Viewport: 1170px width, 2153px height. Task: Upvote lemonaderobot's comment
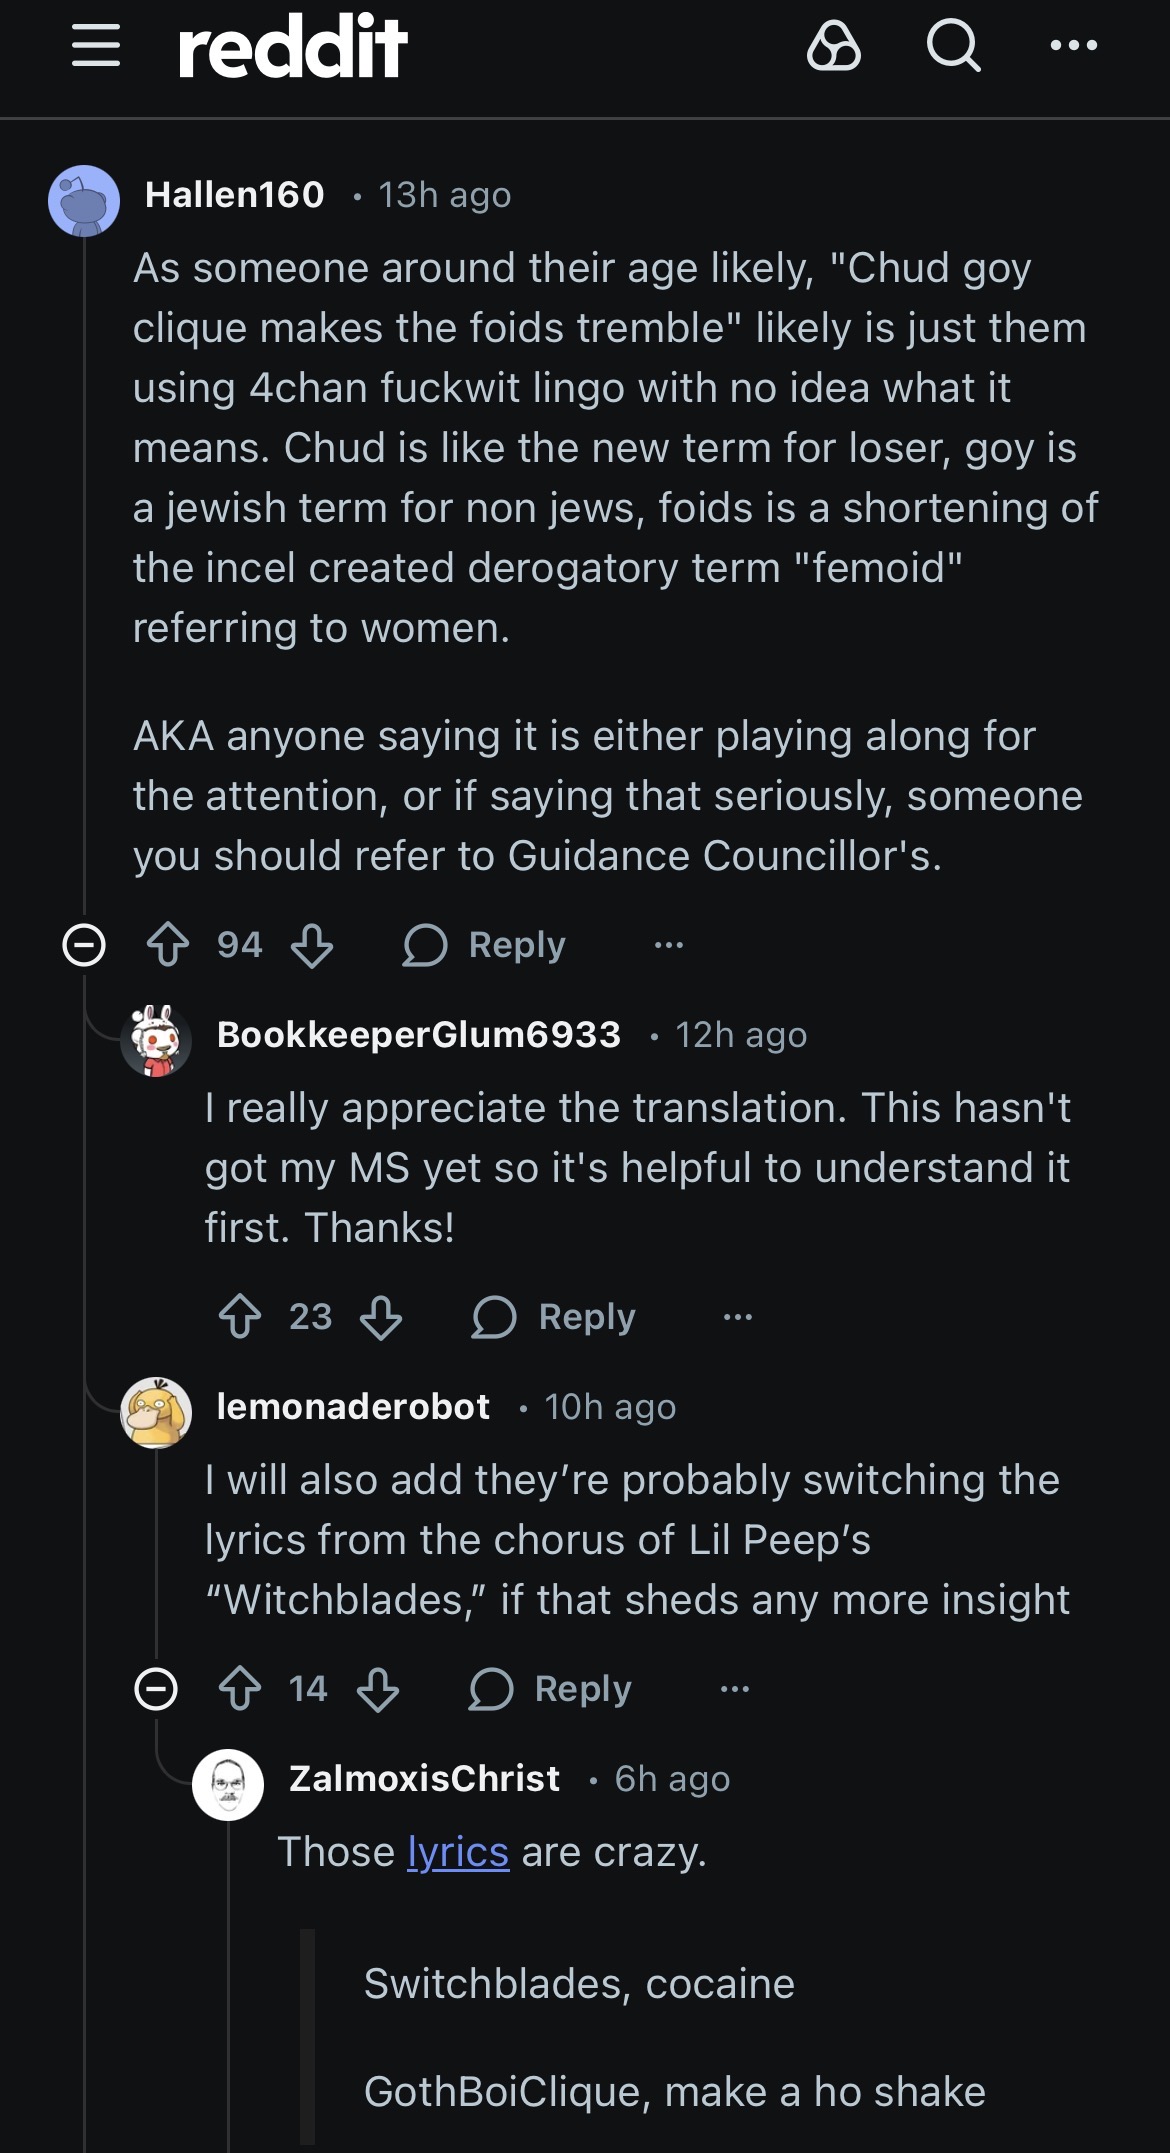pos(240,1689)
